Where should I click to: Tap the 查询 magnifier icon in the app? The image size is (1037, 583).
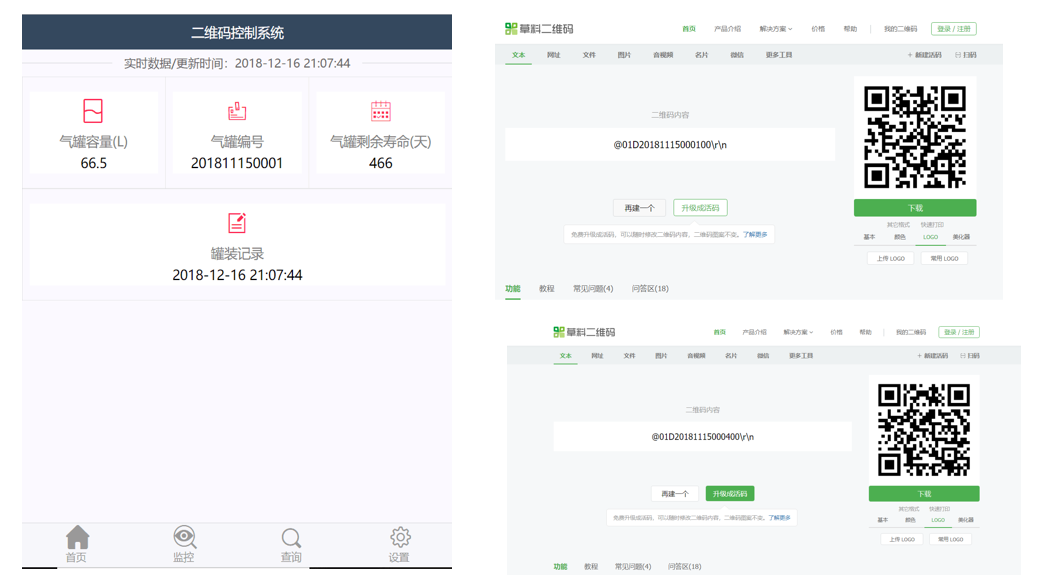291,538
